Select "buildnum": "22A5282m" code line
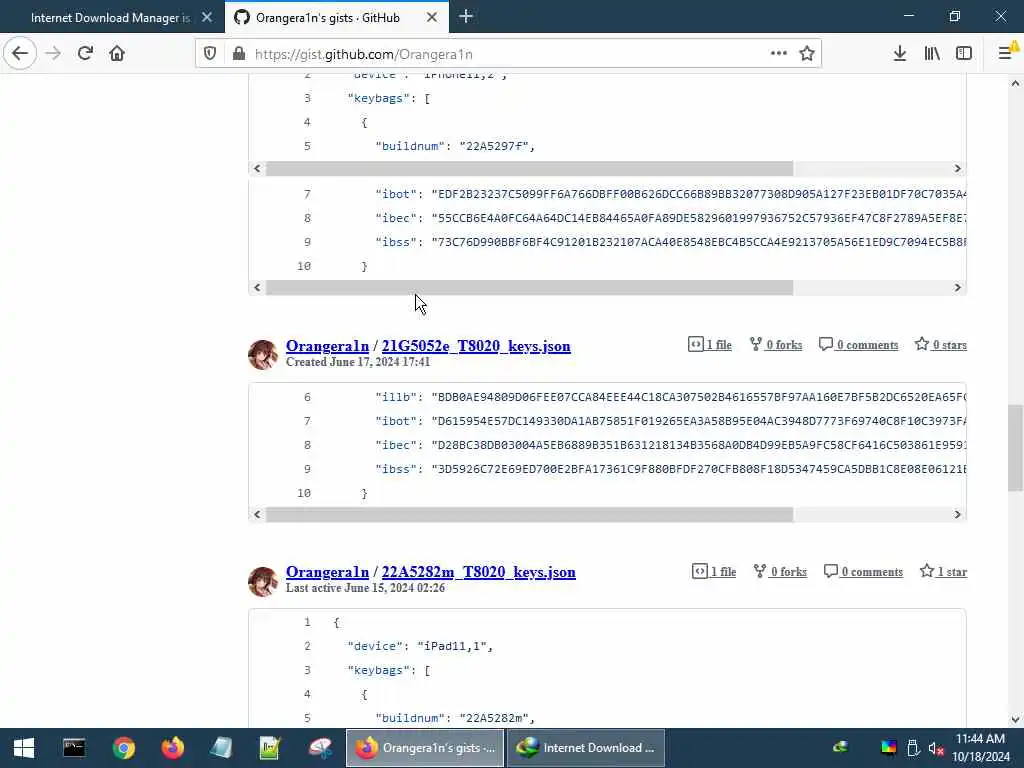1024x768 pixels. (x=455, y=718)
